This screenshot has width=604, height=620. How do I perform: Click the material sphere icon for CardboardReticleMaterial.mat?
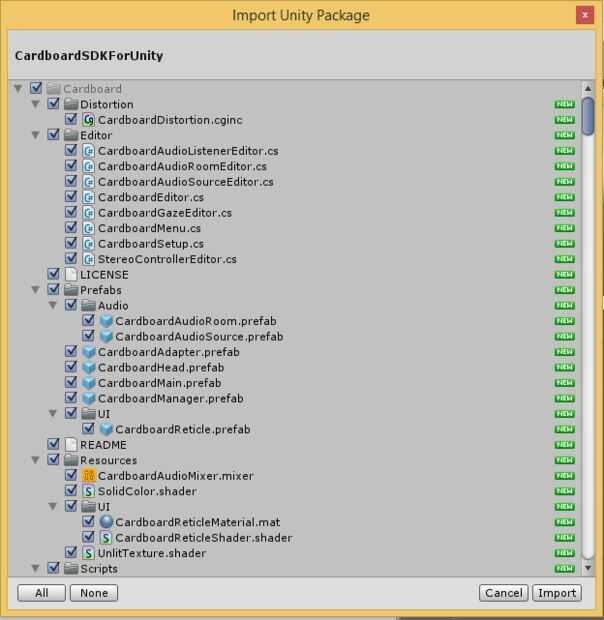106,522
